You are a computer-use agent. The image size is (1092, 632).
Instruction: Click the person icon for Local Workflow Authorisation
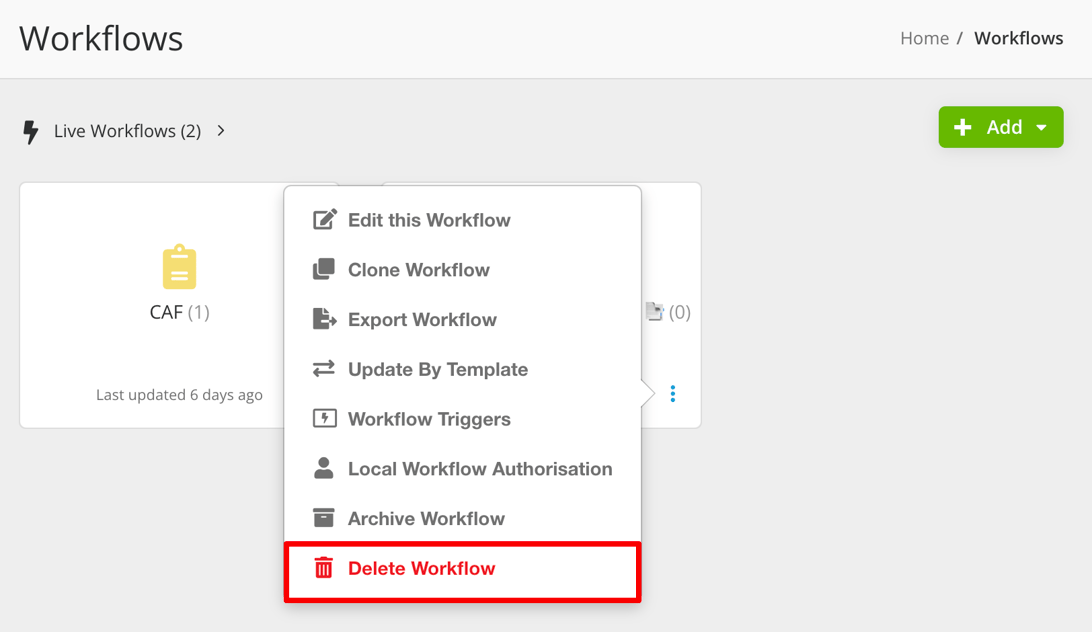pos(323,468)
